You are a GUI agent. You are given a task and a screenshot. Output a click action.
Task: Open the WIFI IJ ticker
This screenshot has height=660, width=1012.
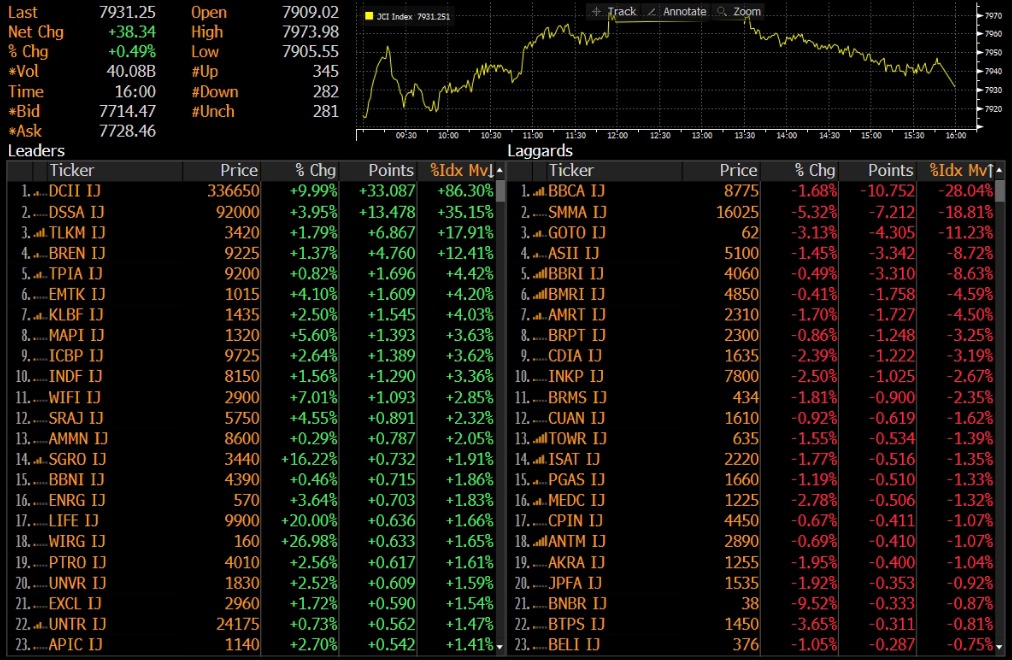click(75, 397)
